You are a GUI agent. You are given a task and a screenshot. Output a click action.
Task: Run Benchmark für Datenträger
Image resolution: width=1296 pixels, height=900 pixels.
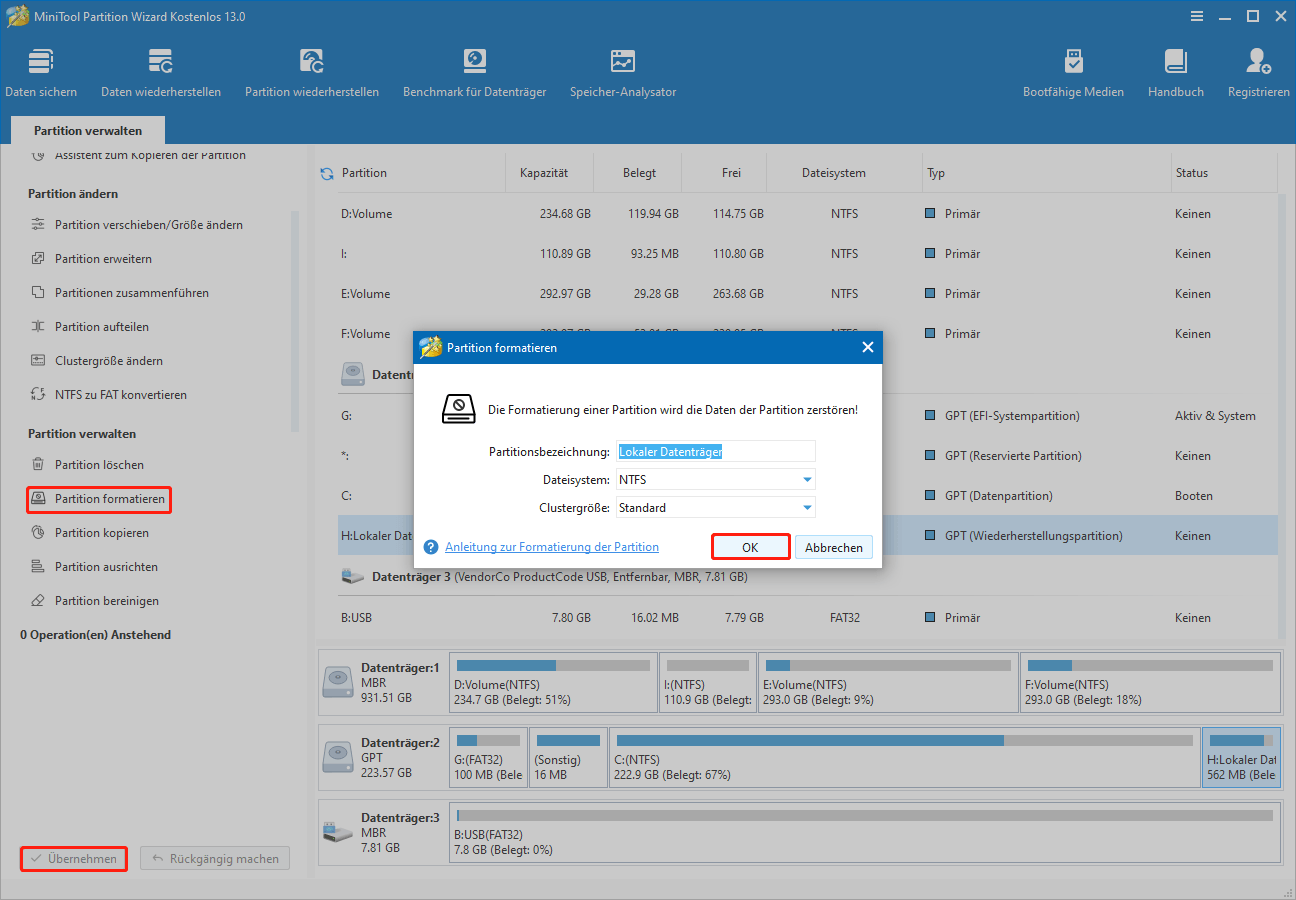pyautogui.click(x=474, y=70)
